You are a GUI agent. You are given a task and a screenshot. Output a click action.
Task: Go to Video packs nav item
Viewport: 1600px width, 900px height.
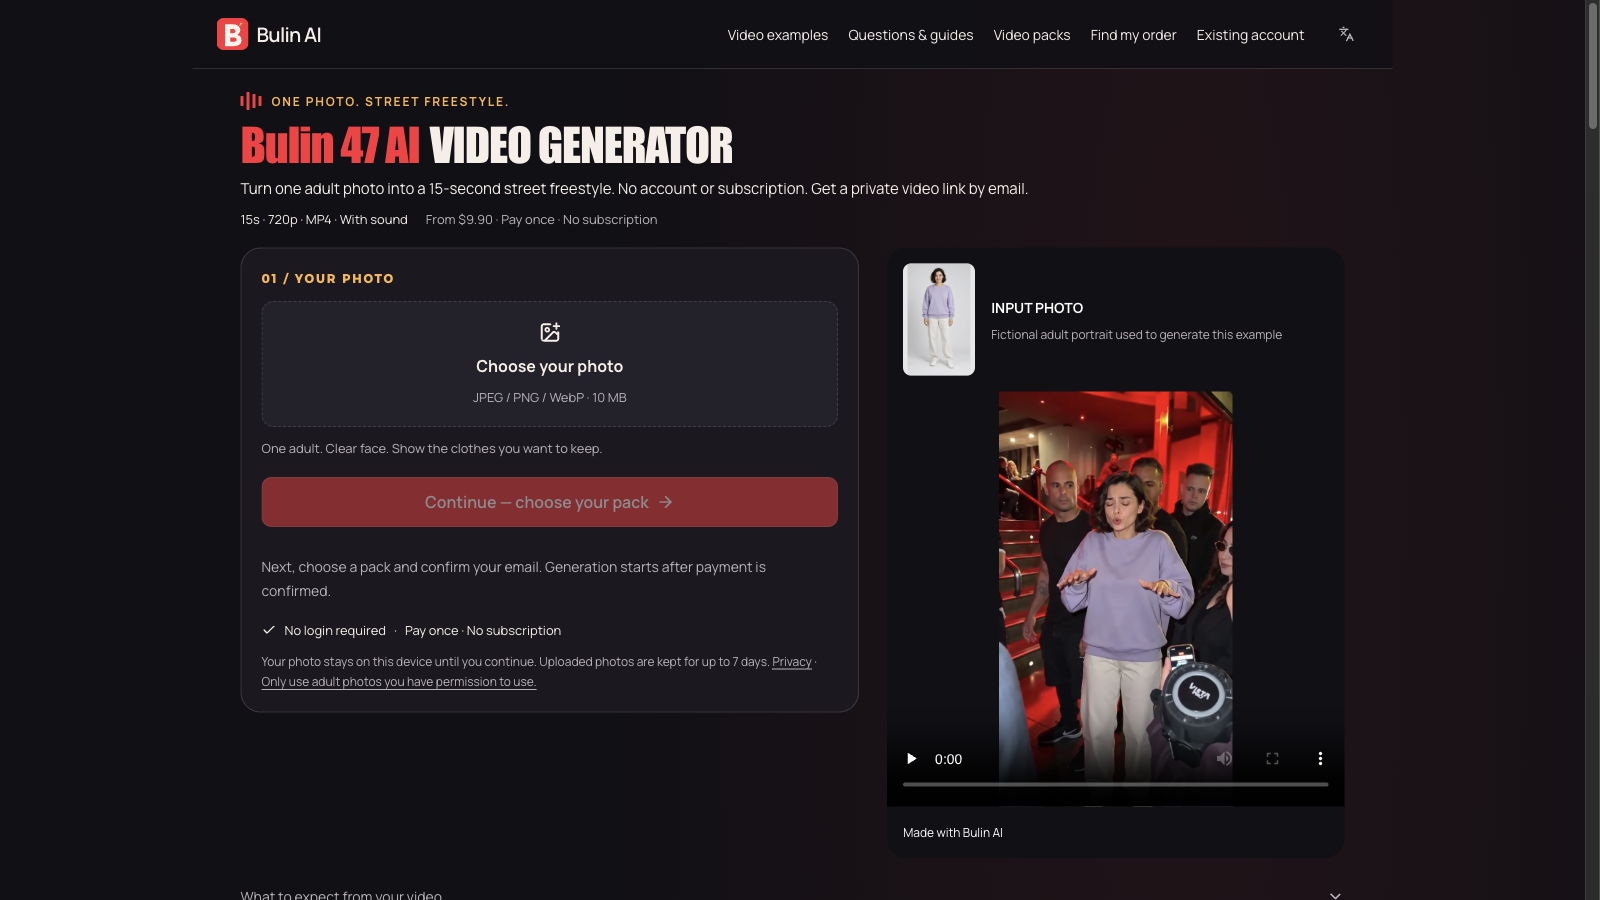point(1031,35)
